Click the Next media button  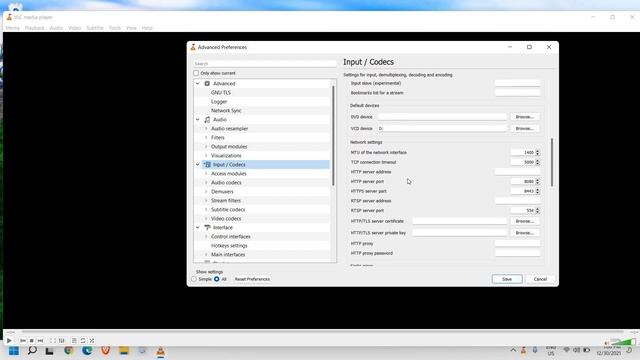(x=40, y=340)
